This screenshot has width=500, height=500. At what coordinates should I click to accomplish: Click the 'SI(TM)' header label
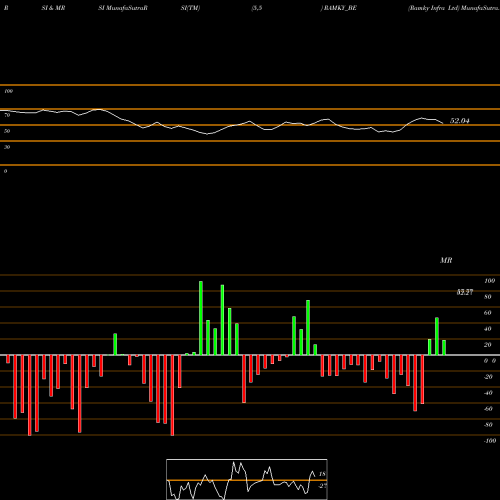click(190, 8)
